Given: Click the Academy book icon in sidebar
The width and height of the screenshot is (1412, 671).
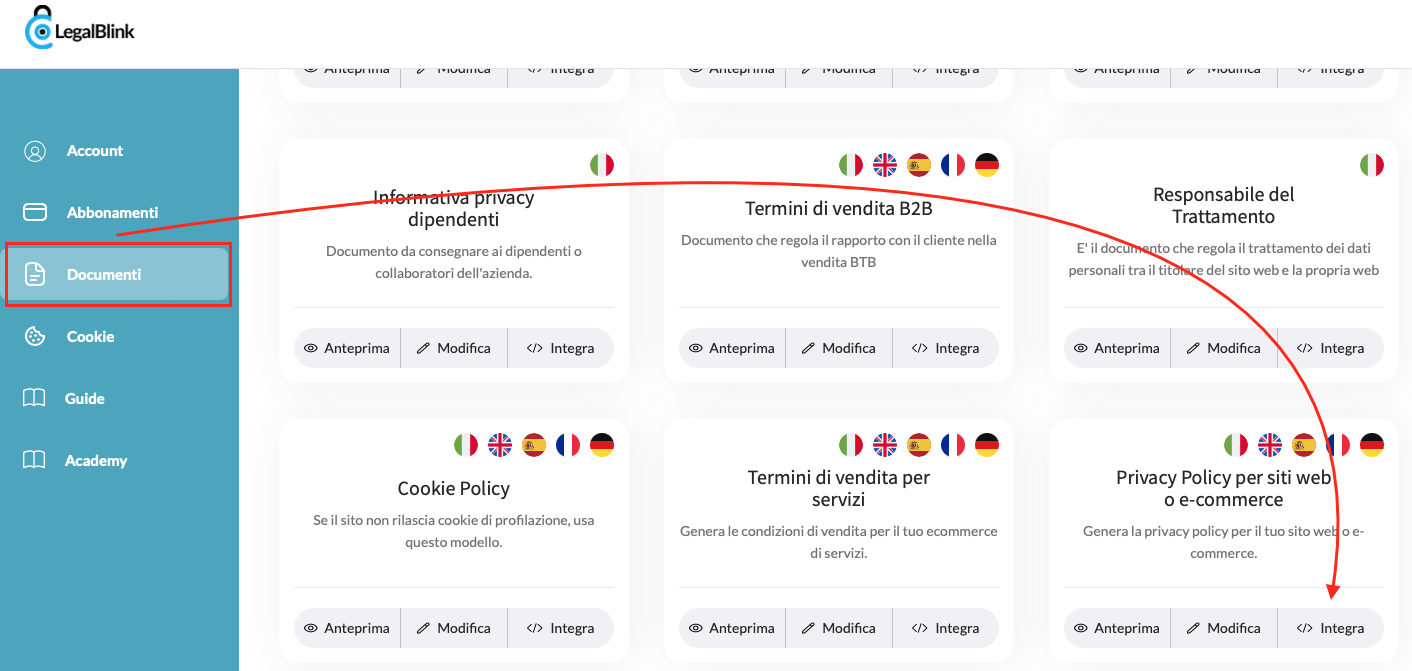Looking at the screenshot, I should 35,460.
